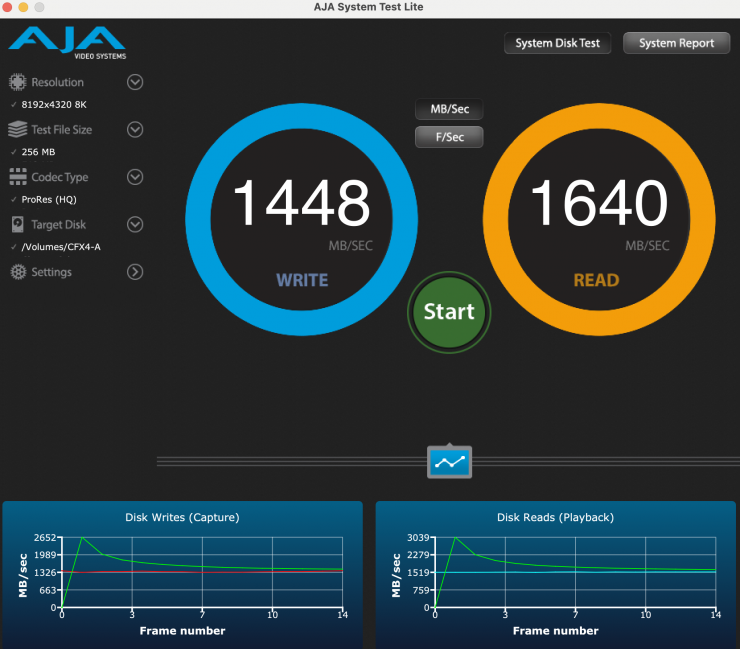Click the Target Disk drive icon
The width and height of the screenshot is (740, 649).
pos(17,225)
